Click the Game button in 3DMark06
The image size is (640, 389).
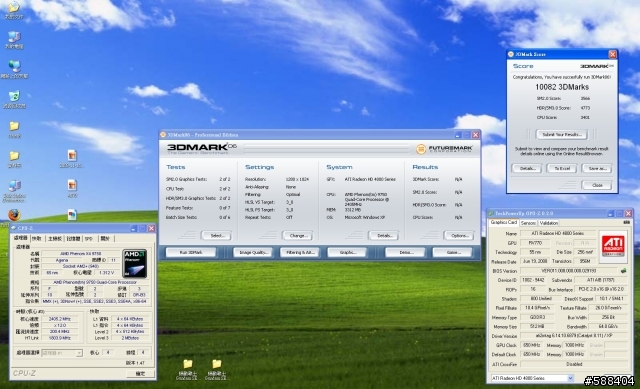[453, 253]
